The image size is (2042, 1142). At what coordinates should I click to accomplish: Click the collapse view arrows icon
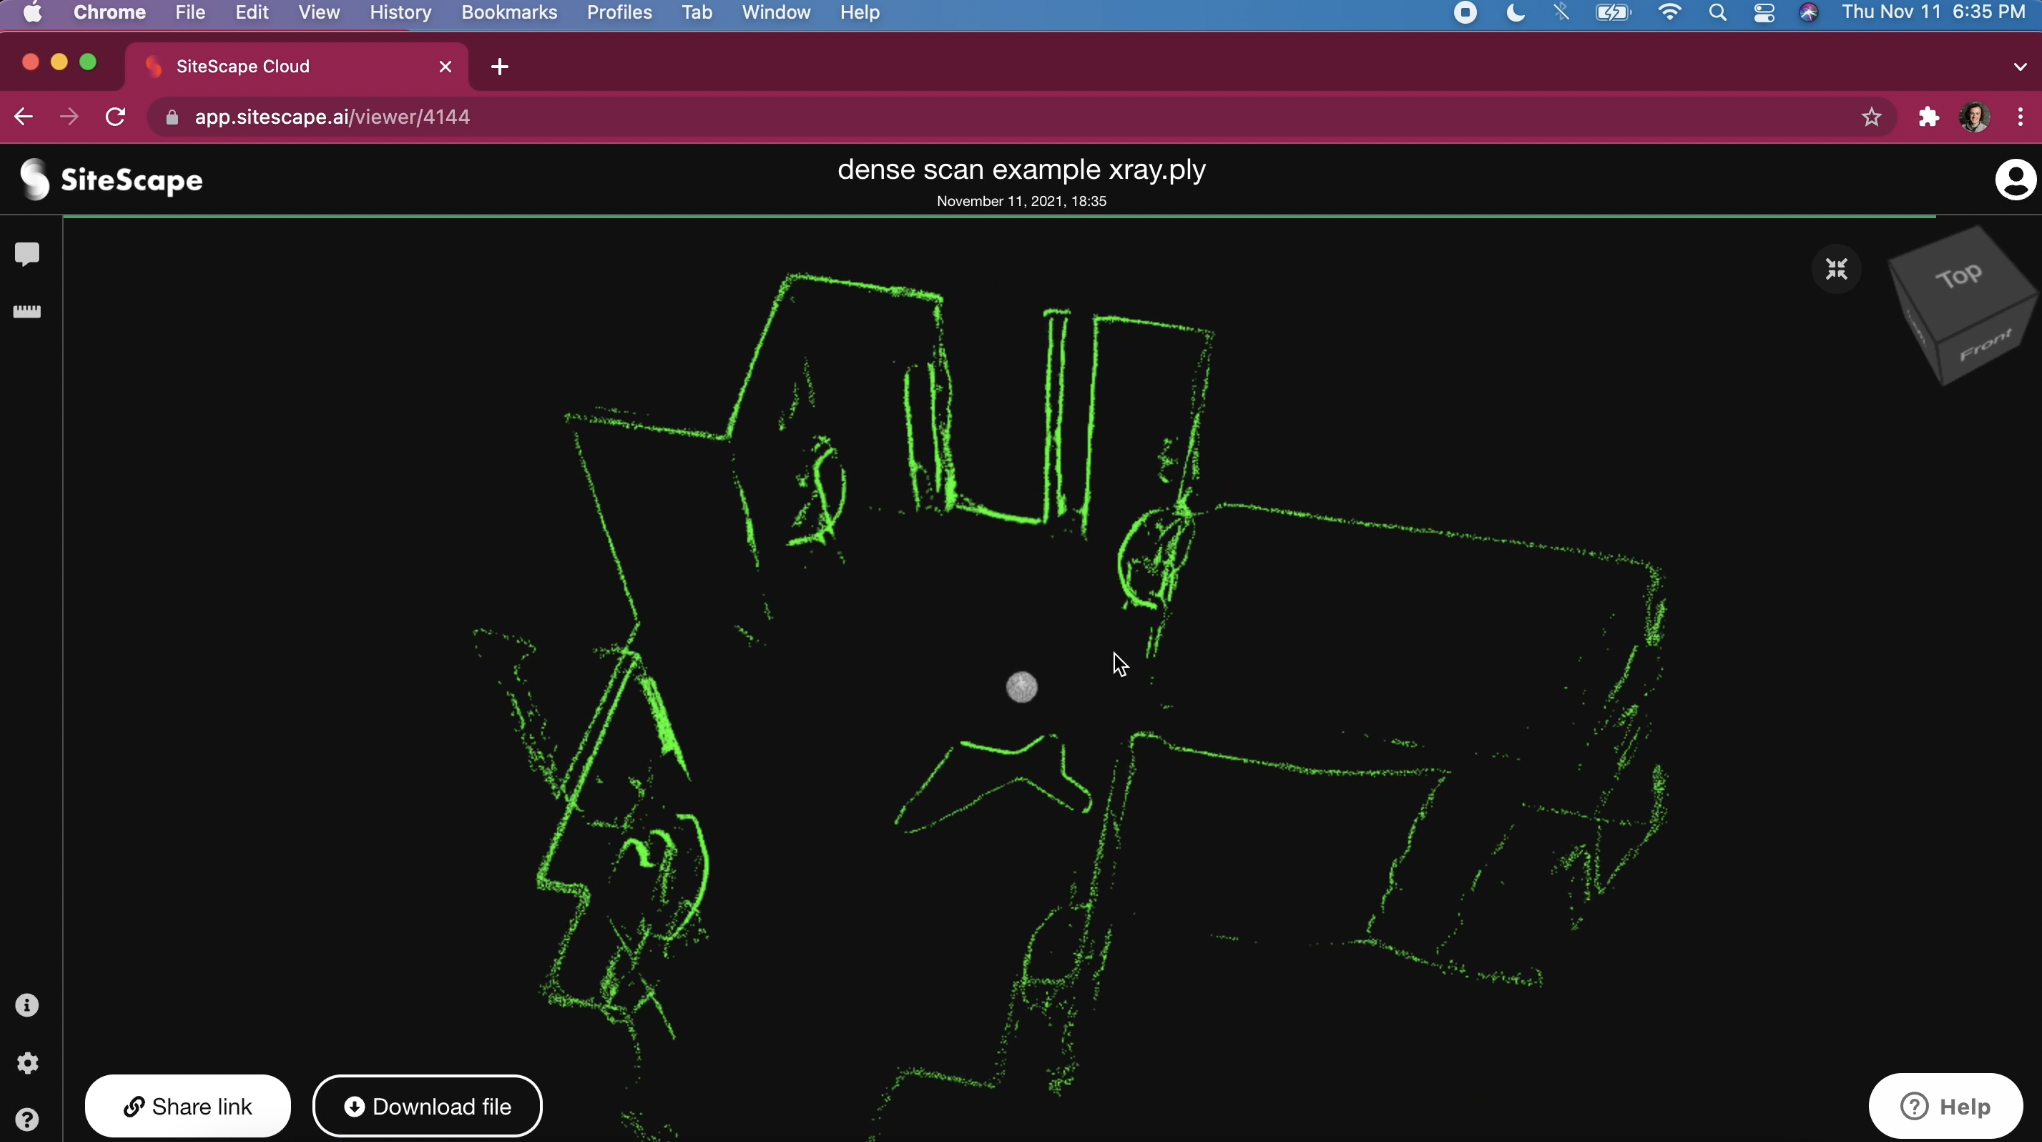1836,269
